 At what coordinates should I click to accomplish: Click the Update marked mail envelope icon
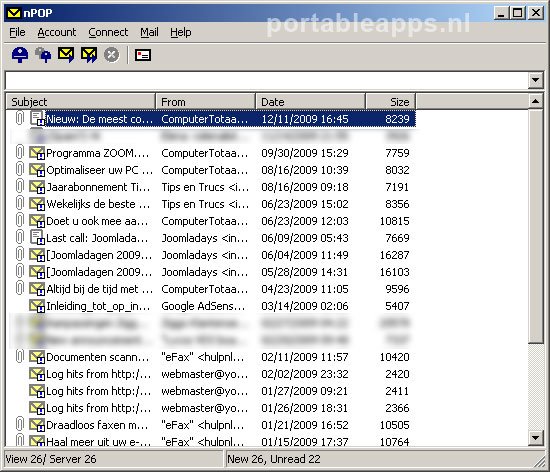(66, 55)
